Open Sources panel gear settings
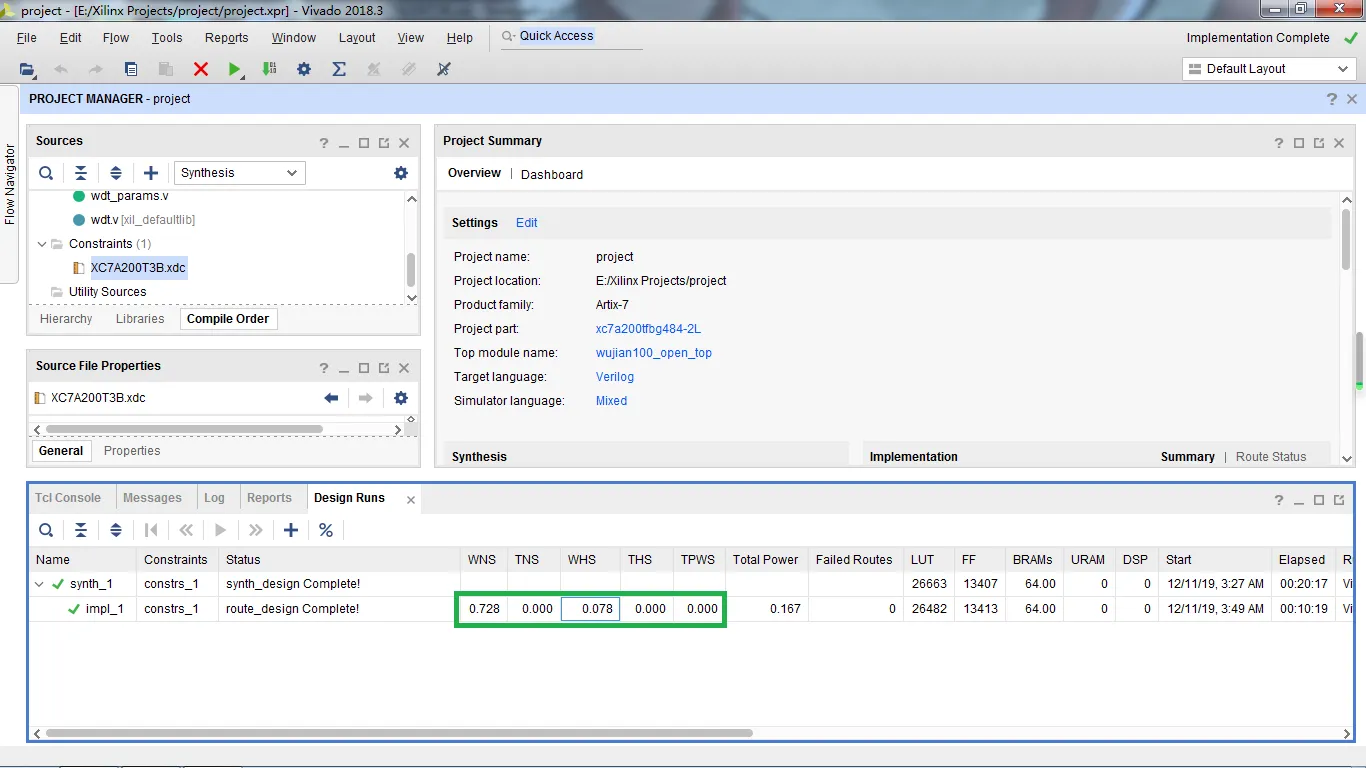This screenshot has height=768, width=1366. click(401, 173)
